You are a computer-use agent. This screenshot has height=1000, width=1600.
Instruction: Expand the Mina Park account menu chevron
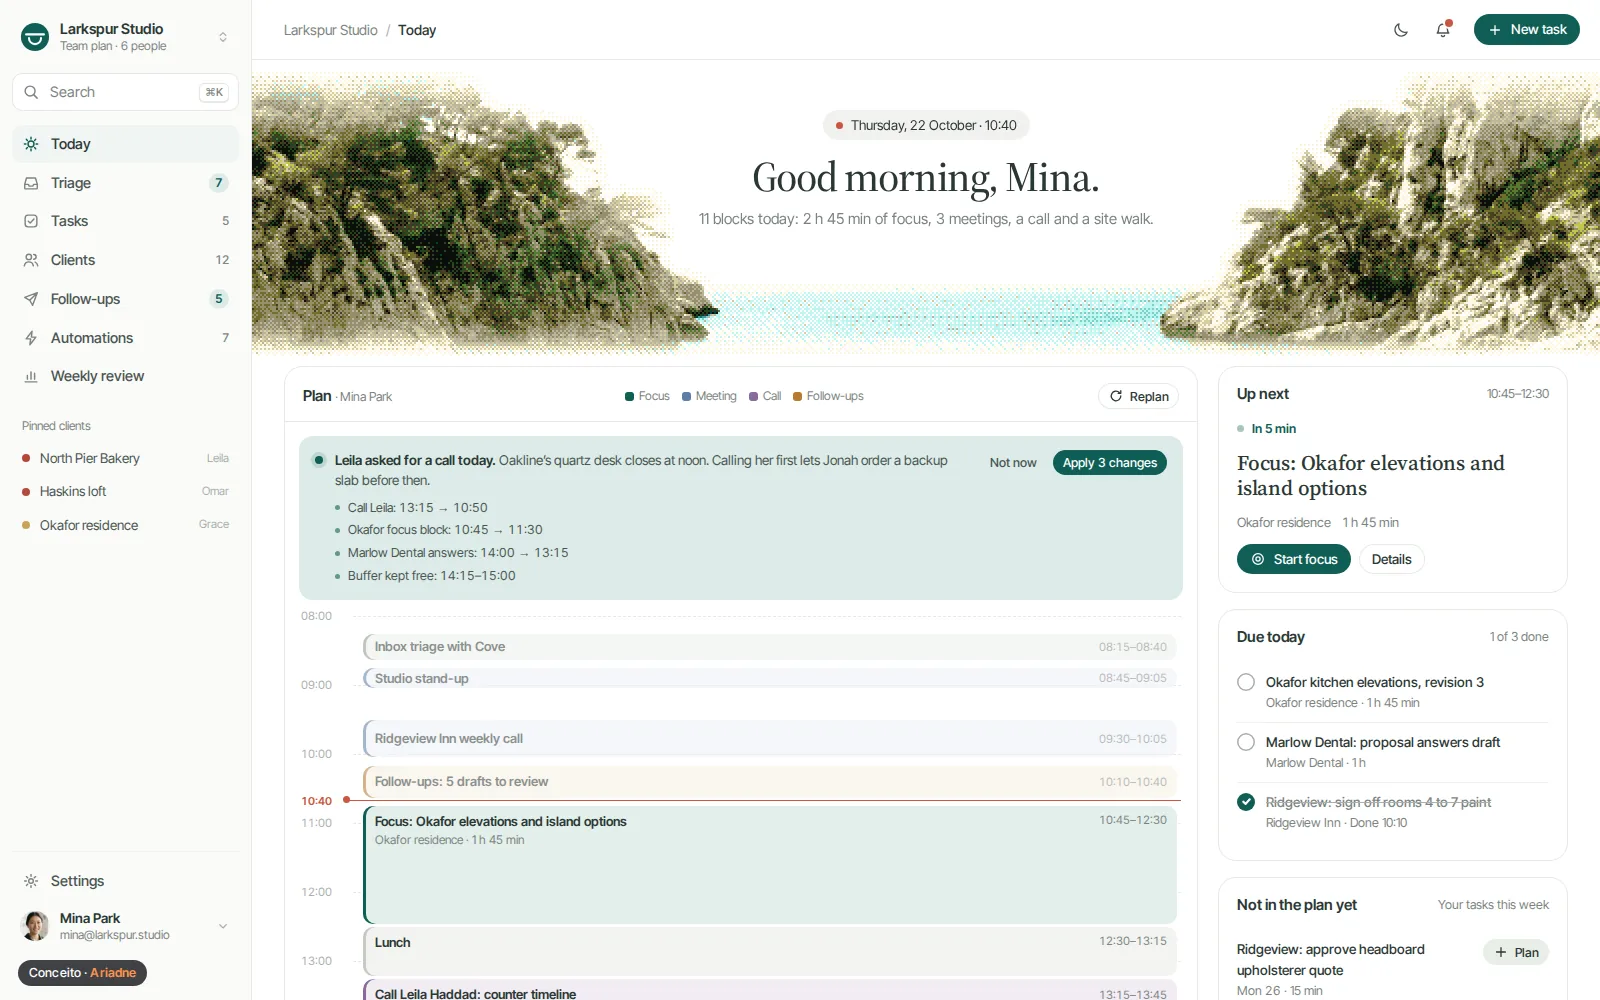click(x=223, y=926)
